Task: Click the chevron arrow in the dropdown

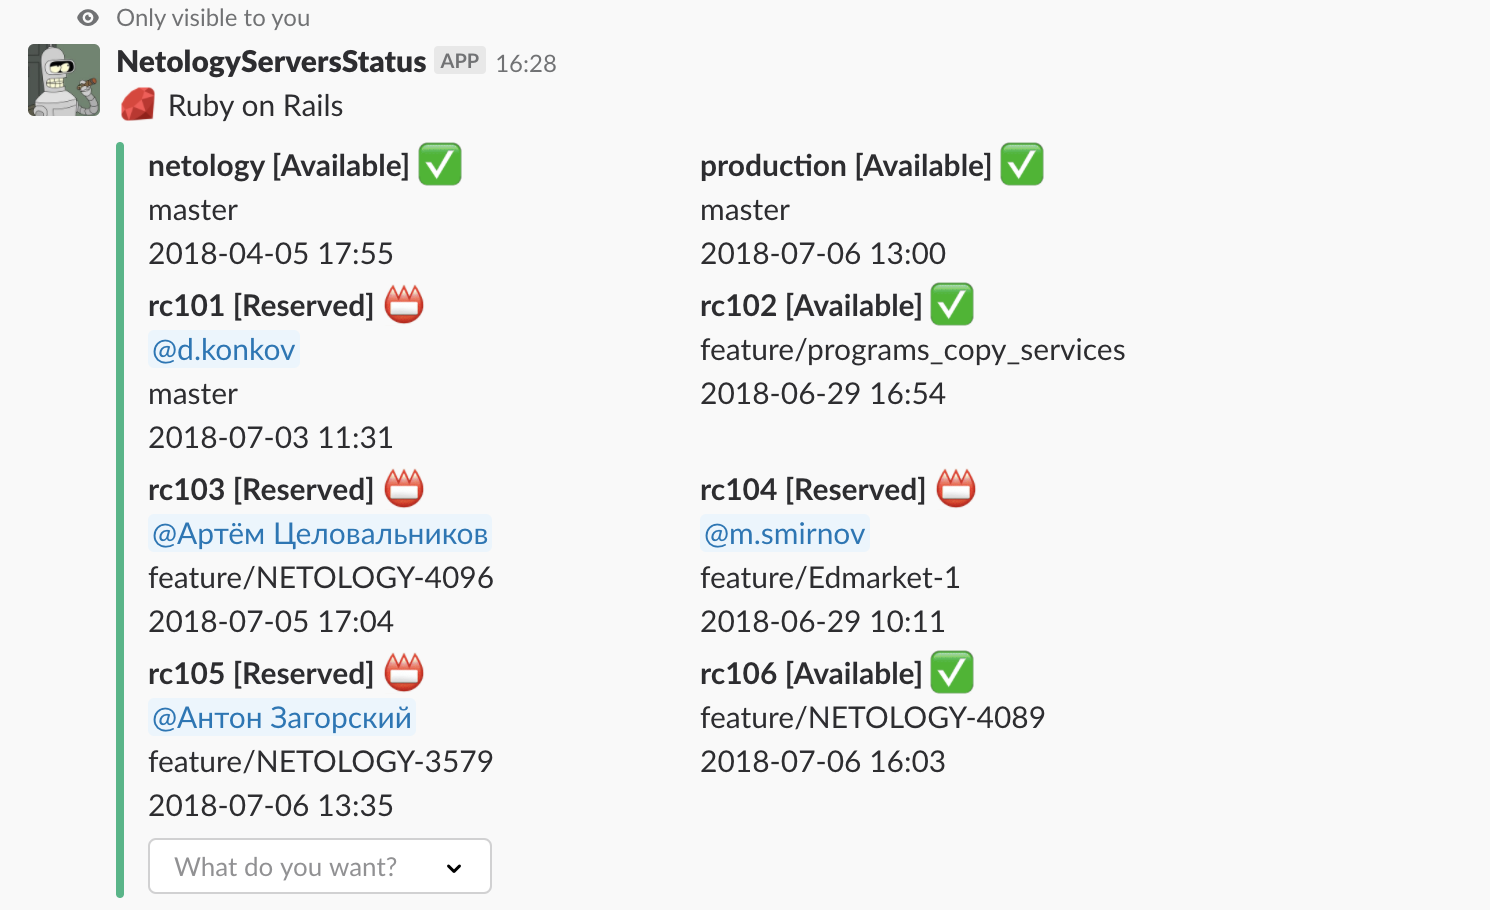Action: pyautogui.click(x=454, y=868)
